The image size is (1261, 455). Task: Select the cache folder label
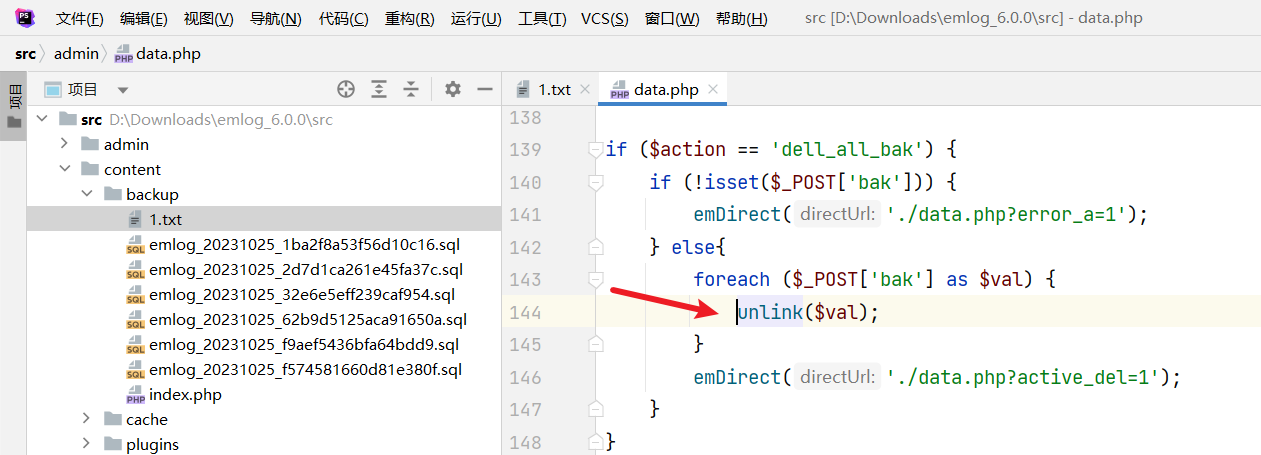click(147, 419)
